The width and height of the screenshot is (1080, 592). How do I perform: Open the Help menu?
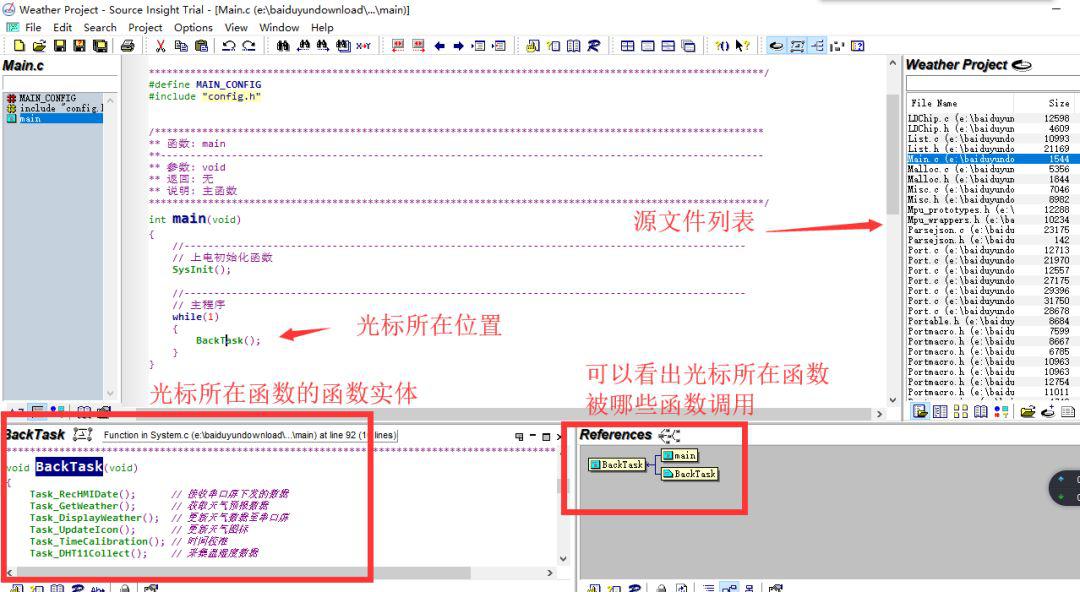(x=322, y=28)
